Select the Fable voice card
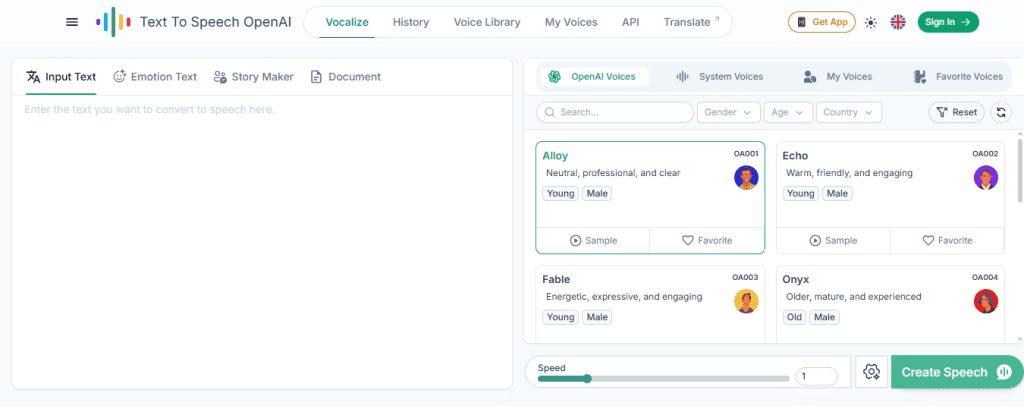The width and height of the screenshot is (1024, 406). [x=650, y=304]
